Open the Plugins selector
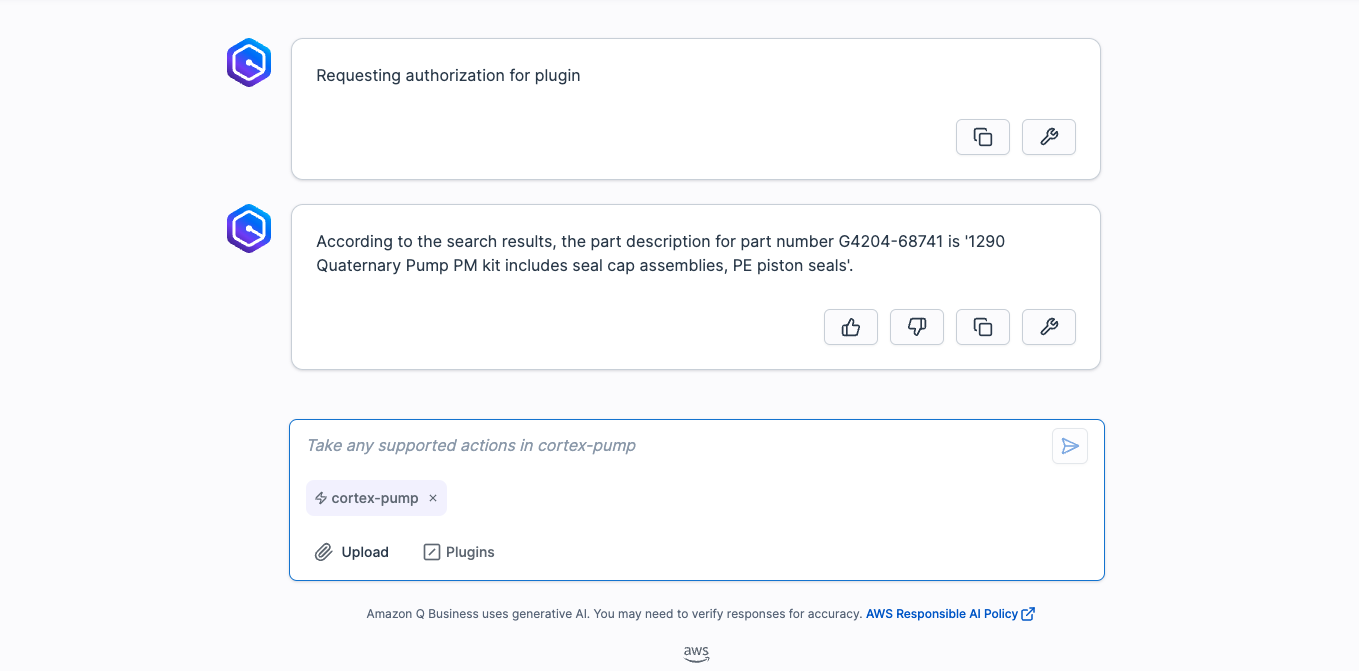This screenshot has height=671, width=1359. pyautogui.click(x=459, y=552)
